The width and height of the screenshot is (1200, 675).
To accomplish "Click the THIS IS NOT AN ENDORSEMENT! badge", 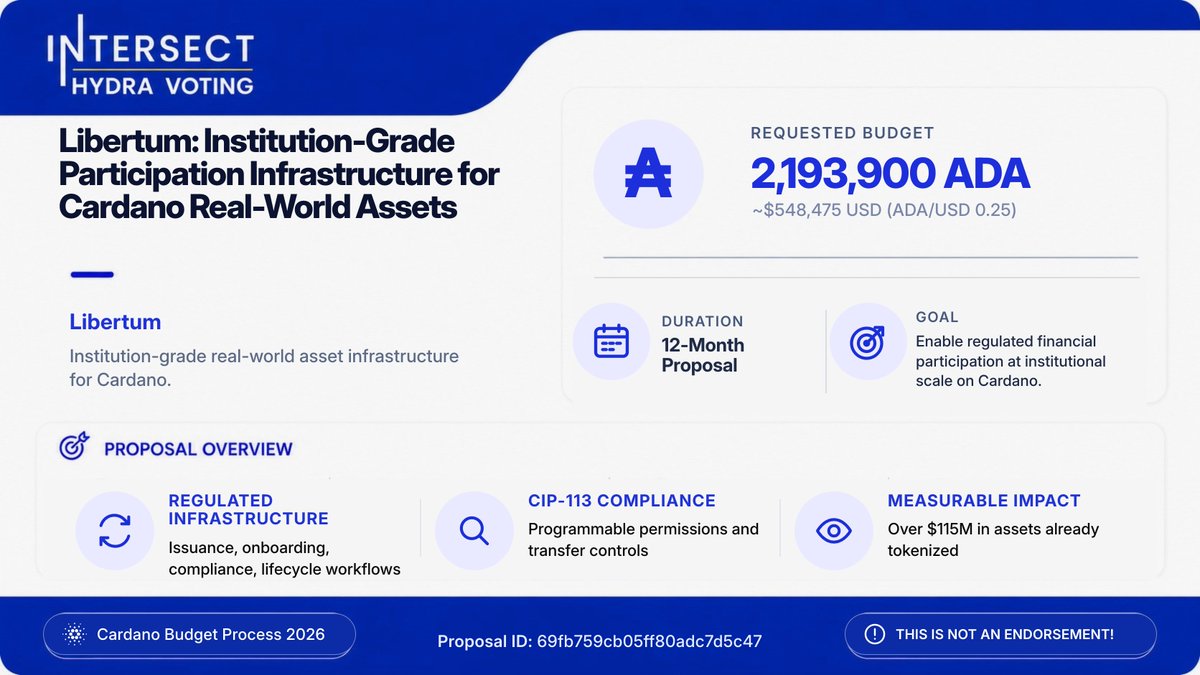I will [x=1000, y=635].
